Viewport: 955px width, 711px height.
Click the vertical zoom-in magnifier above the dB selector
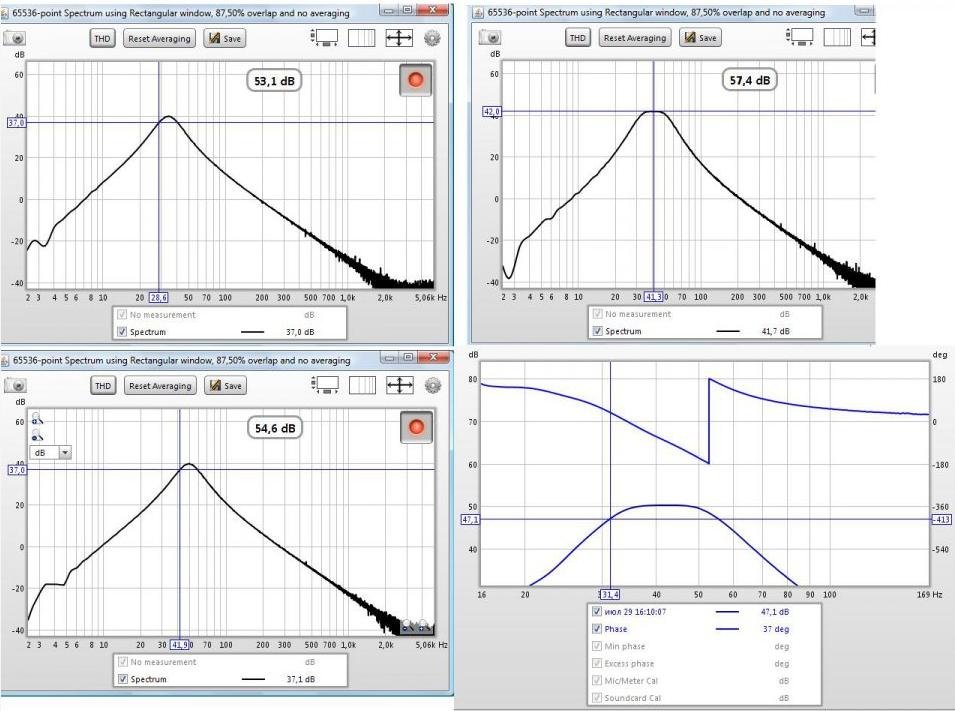coord(37,419)
